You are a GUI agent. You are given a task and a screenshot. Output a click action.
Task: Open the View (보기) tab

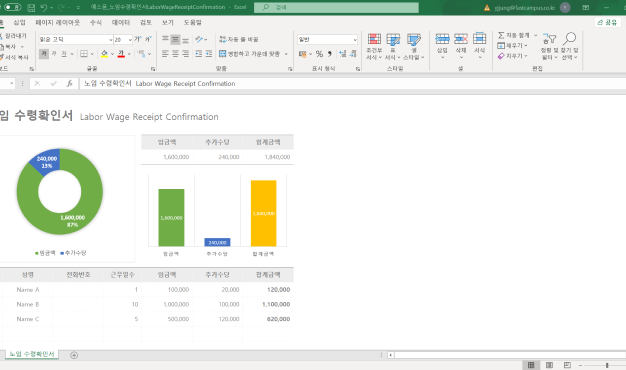(168, 22)
